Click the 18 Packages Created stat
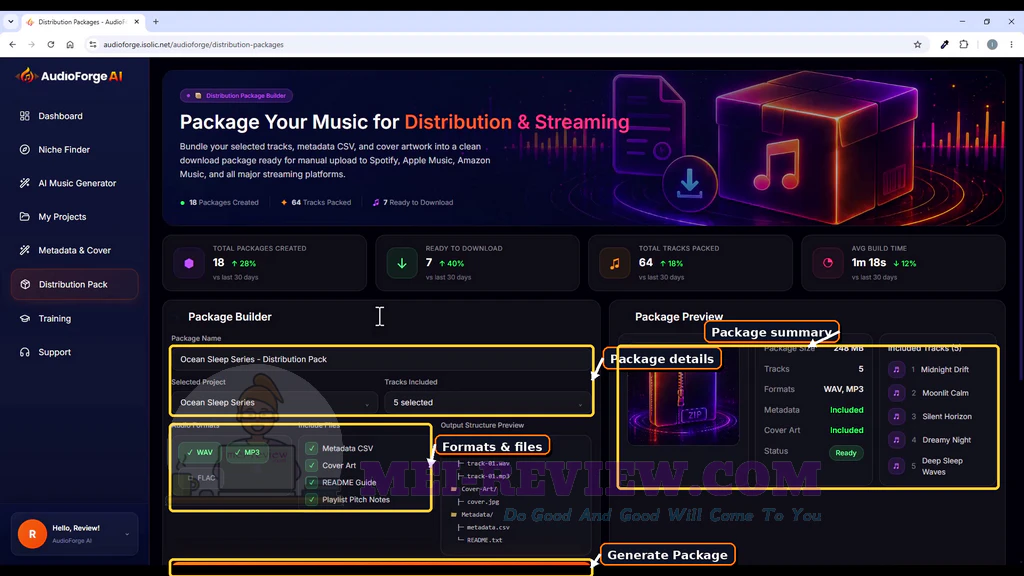 click(219, 202)
